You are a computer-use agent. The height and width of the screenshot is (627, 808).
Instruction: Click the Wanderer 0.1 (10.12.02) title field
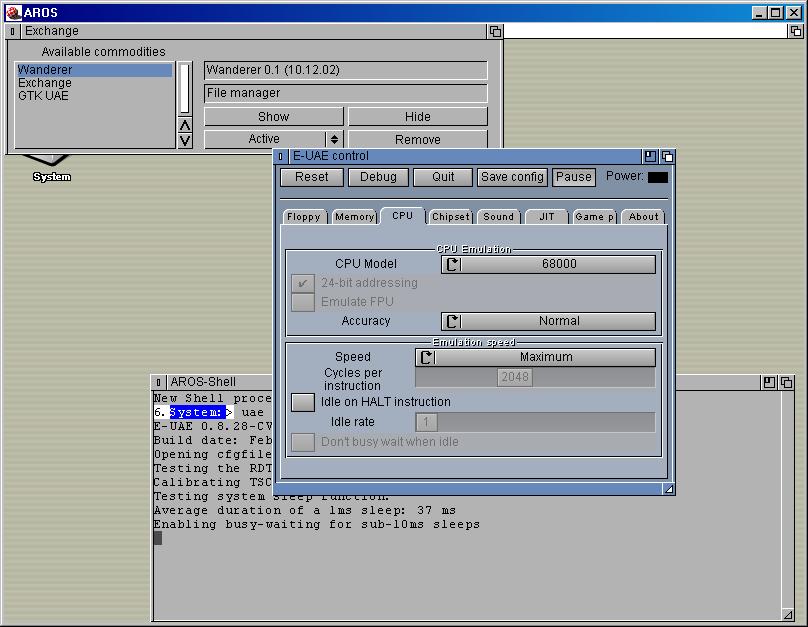[x=346, y=70]
